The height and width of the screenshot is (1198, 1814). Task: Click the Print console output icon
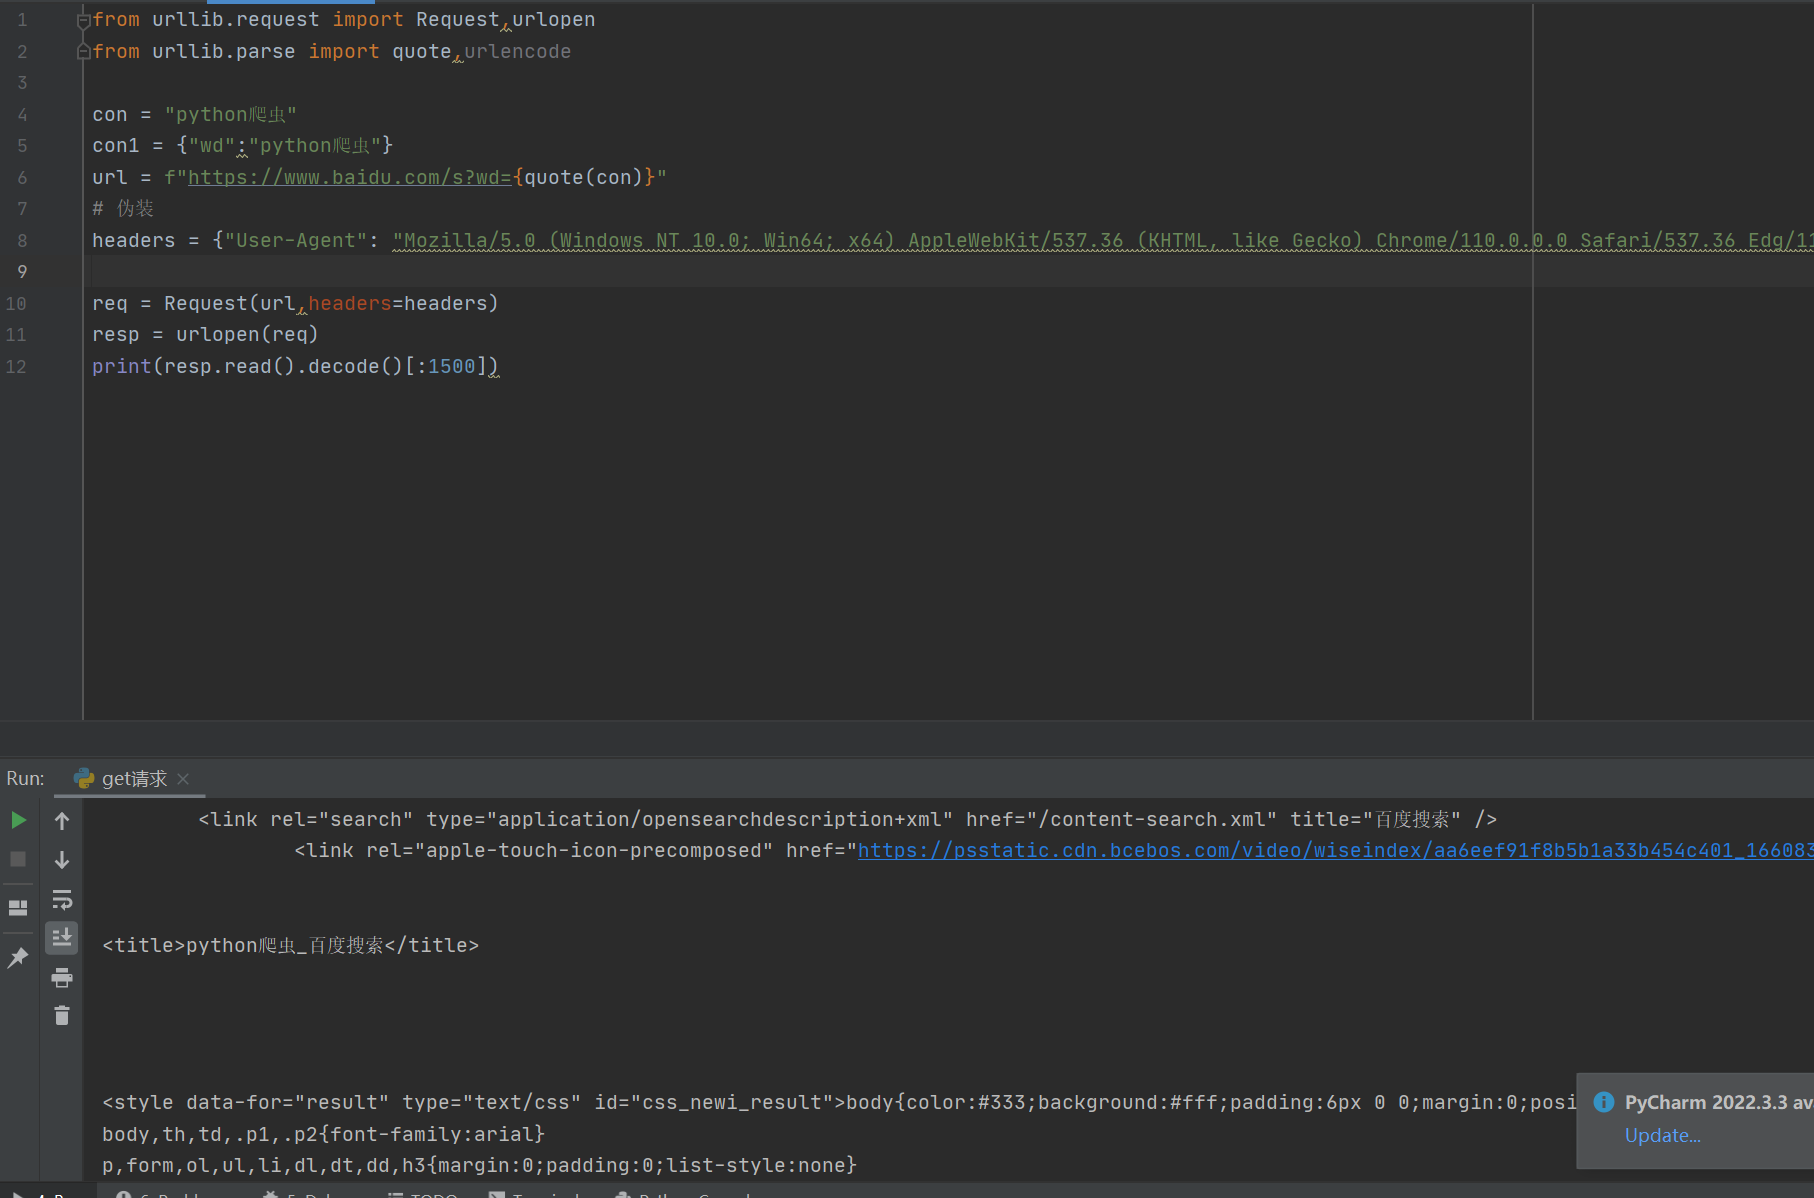pos(62,977)
